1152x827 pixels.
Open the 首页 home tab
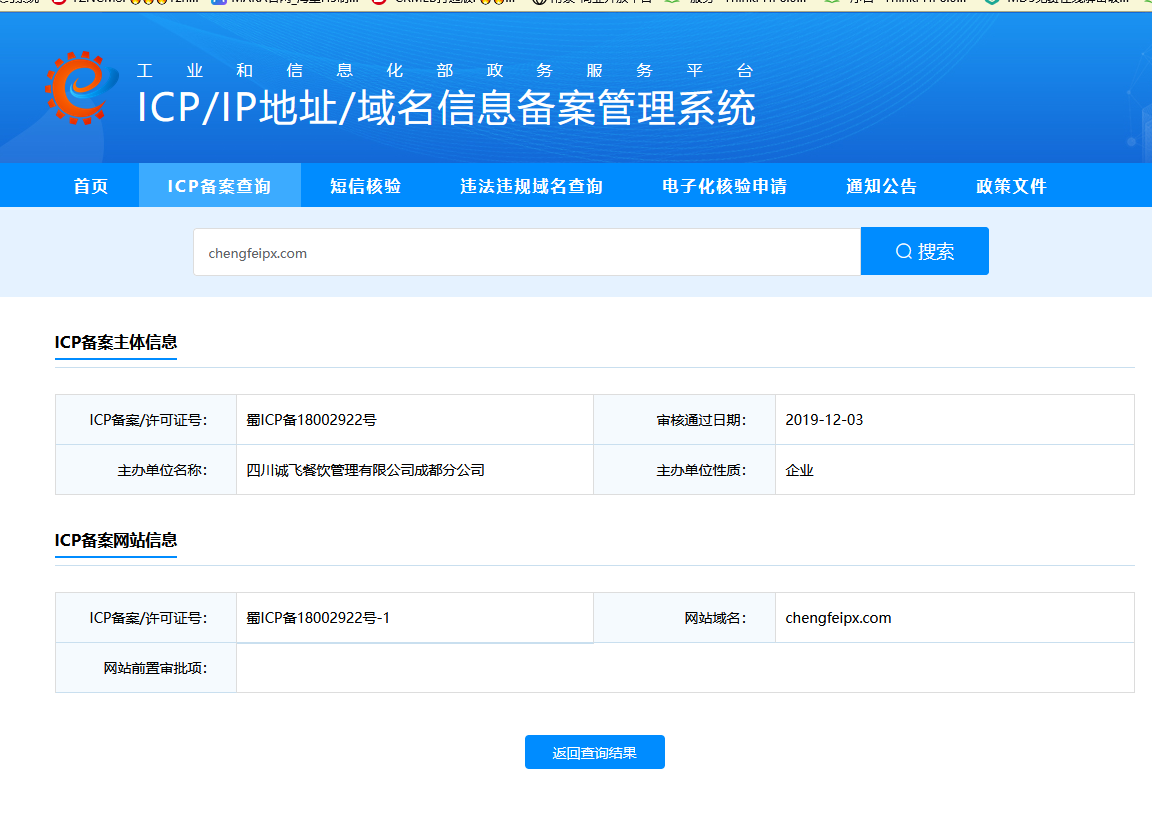click(91, 186)
